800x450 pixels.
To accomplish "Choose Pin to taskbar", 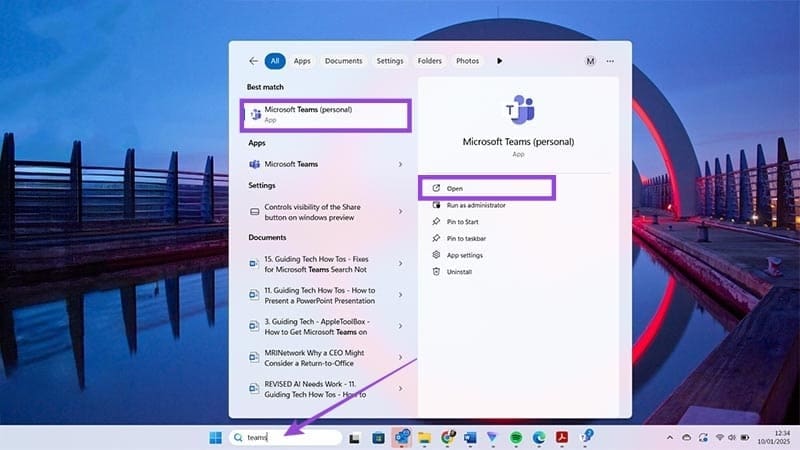I will tap(466, 238).
